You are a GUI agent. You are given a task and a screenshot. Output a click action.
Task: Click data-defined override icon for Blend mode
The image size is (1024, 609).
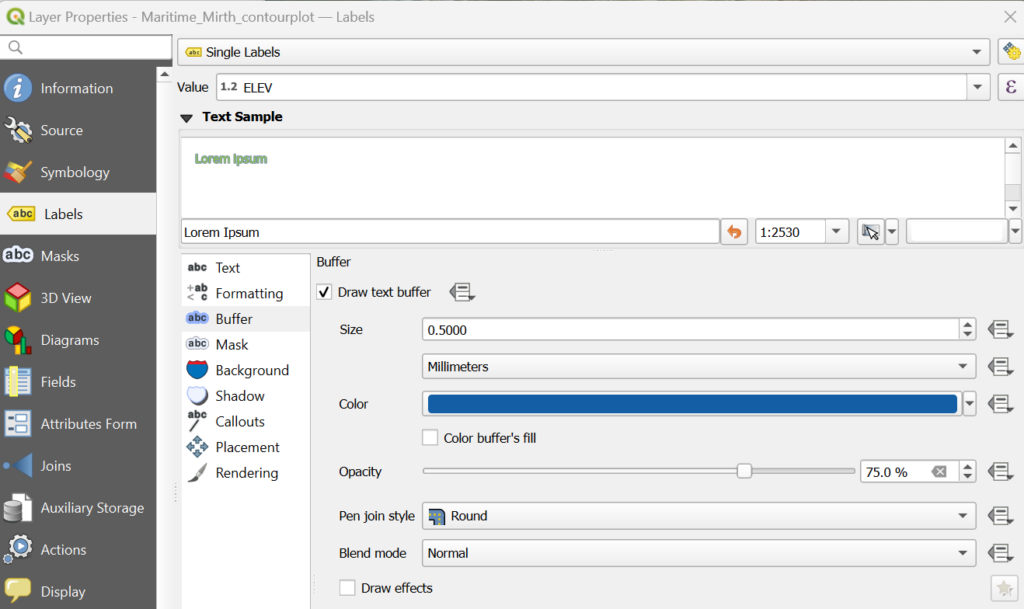[x=999, y=553]
